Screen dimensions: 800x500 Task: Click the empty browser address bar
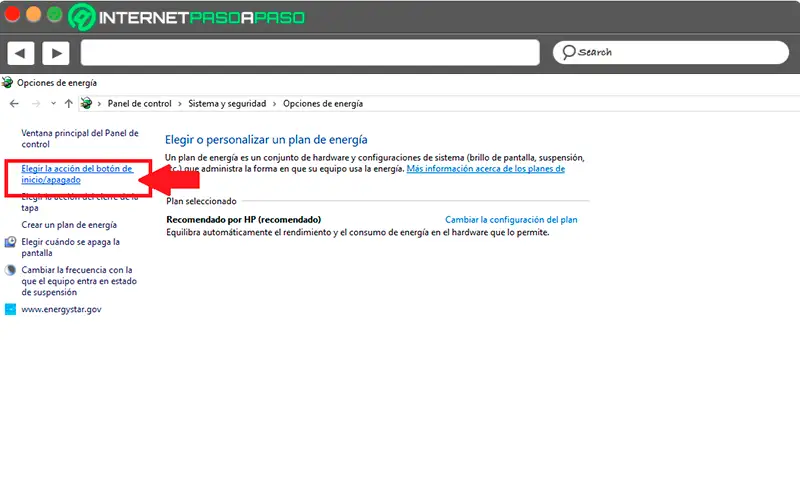click(x=310, y=53)
